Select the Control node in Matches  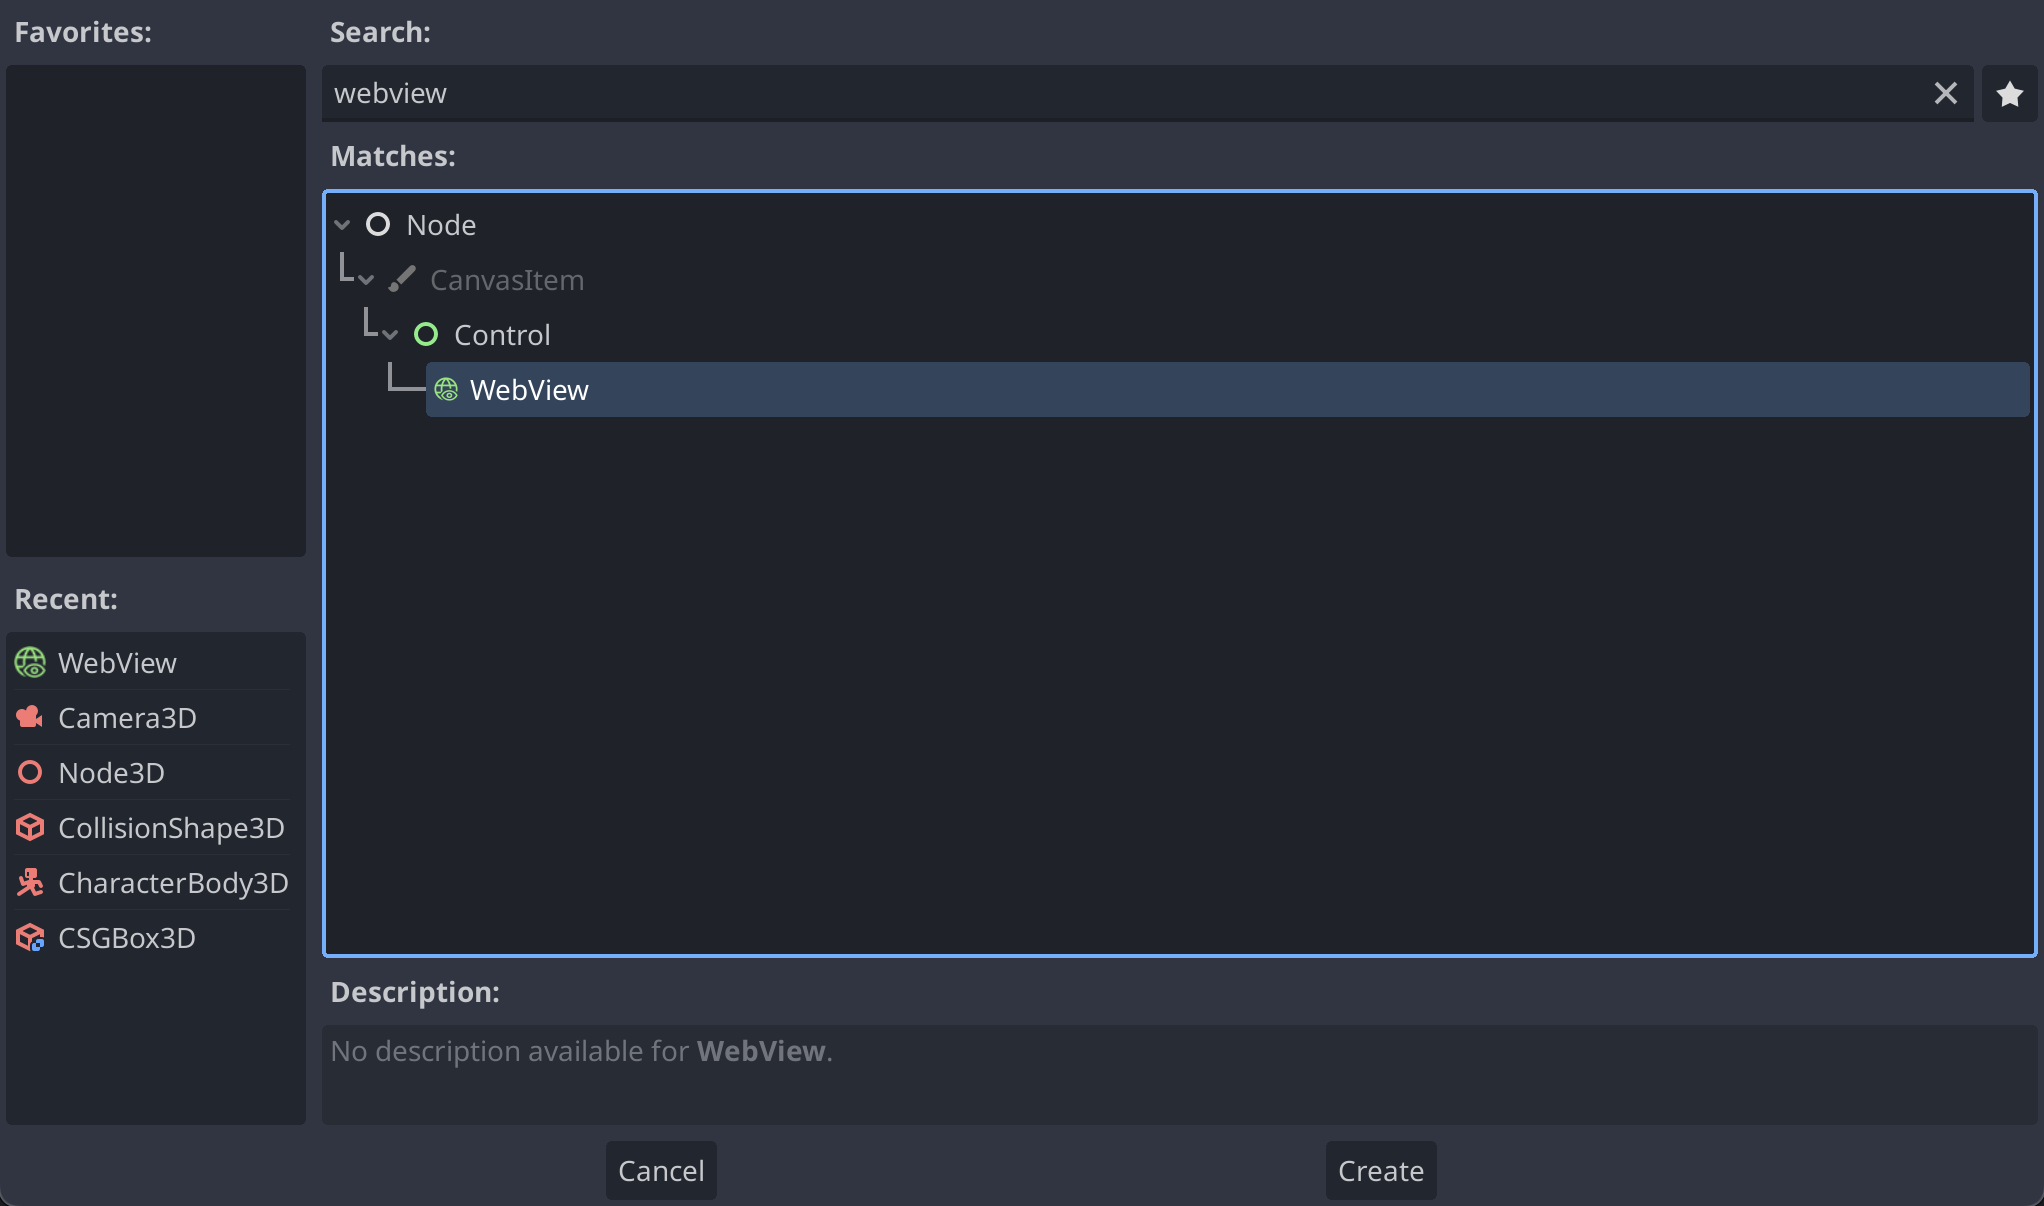(502, 335)
